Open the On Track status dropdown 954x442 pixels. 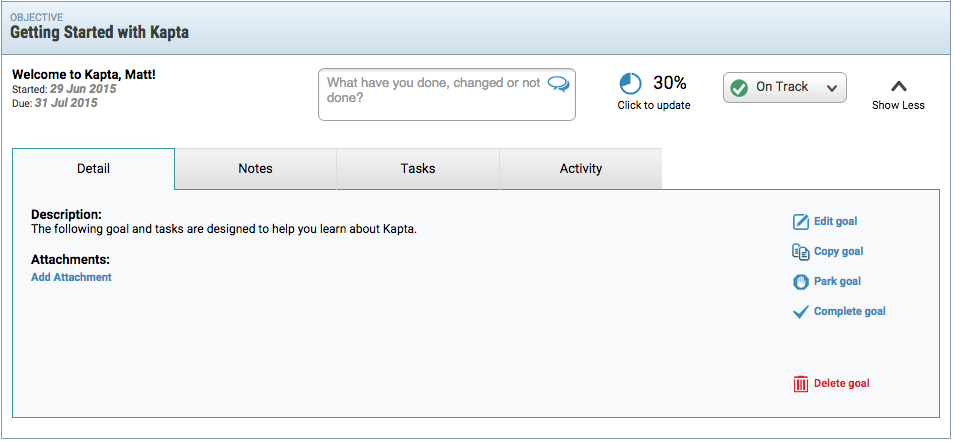(784, 88)
